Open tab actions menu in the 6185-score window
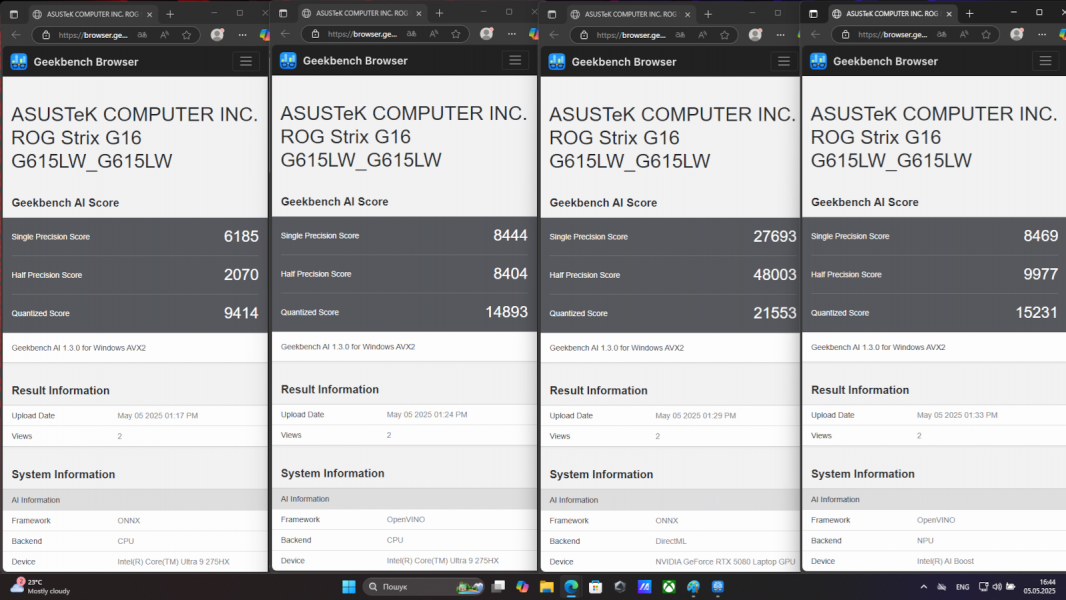 tap(14, 14)
